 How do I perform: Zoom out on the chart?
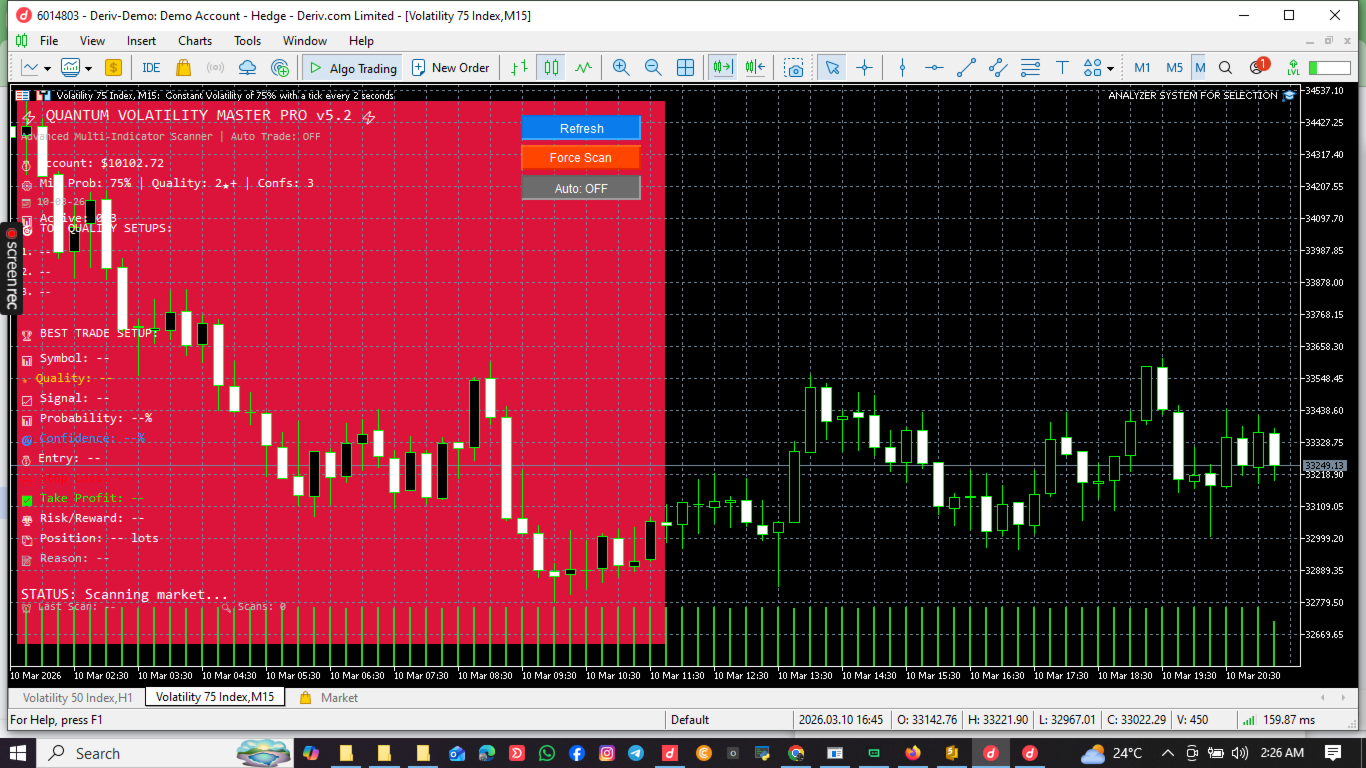[x=653, y=68]
